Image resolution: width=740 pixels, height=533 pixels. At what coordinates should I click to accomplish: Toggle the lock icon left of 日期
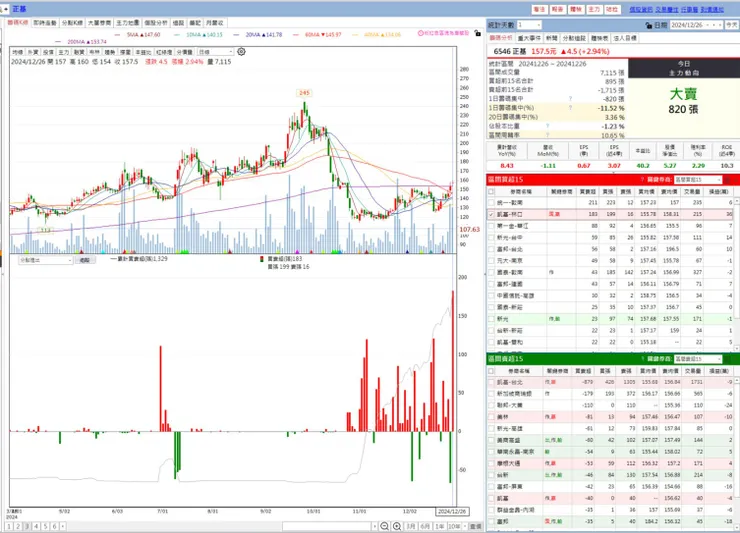pos(648,25)
